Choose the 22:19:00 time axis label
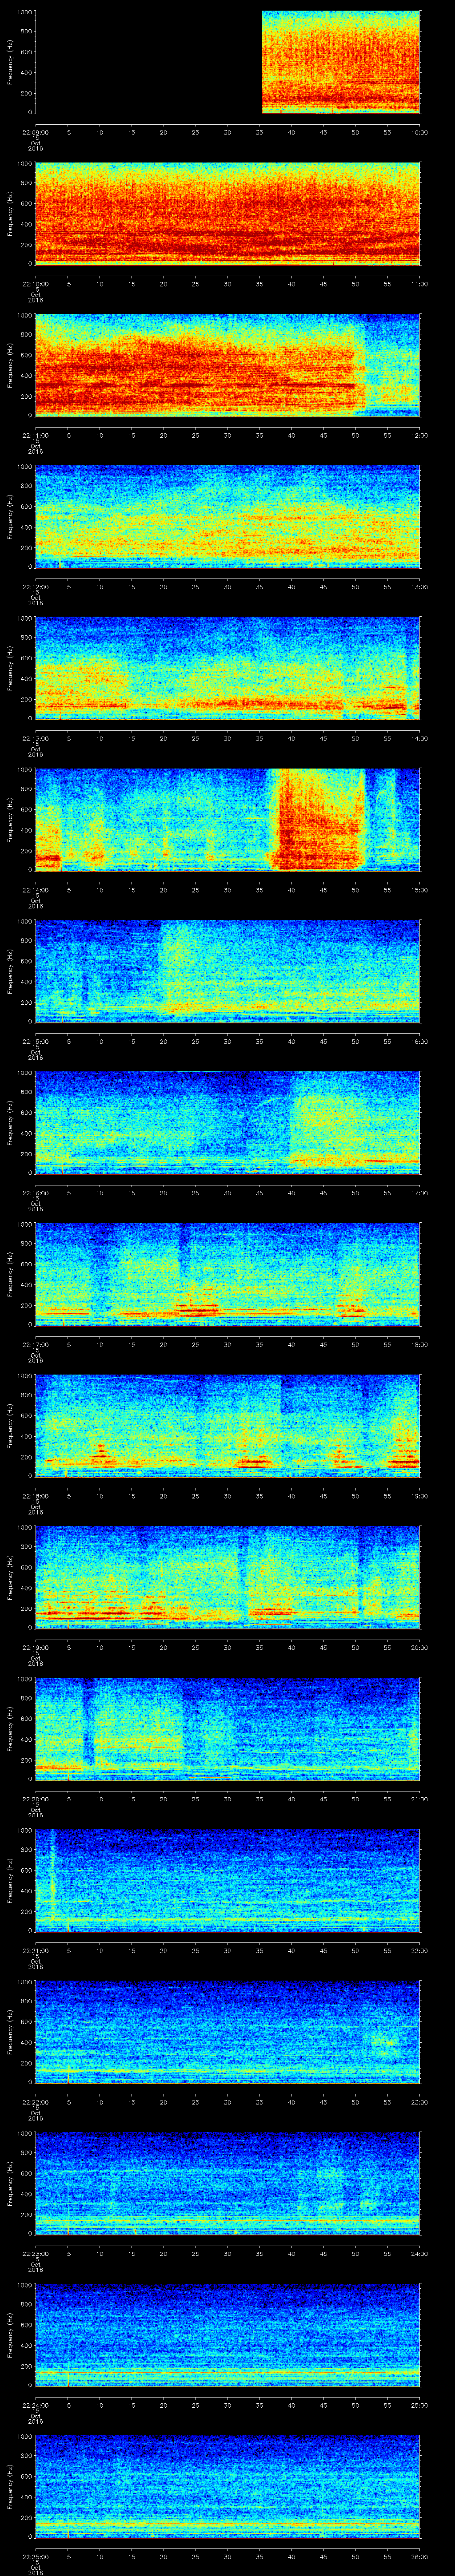This screenshot has height=2576, width=455. (x=35, y=1647)
